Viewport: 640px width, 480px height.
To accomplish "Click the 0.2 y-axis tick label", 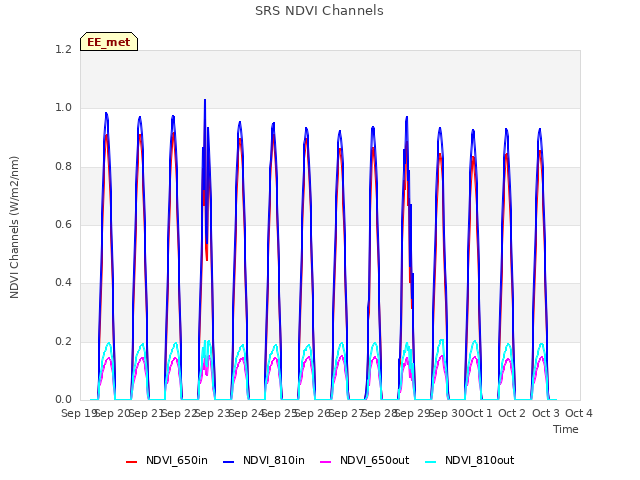I will (63, 341).
